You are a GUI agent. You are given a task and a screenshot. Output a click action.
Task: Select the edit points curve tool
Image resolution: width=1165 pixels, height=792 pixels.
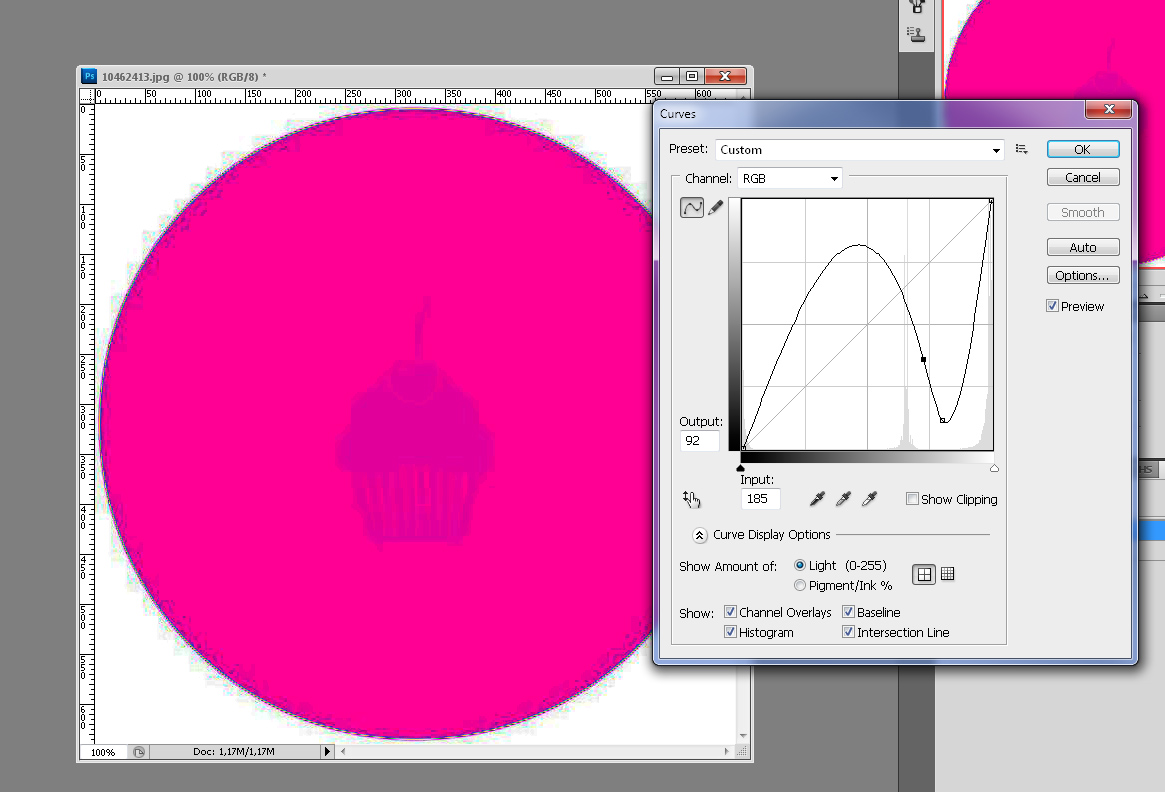(692, 208)
